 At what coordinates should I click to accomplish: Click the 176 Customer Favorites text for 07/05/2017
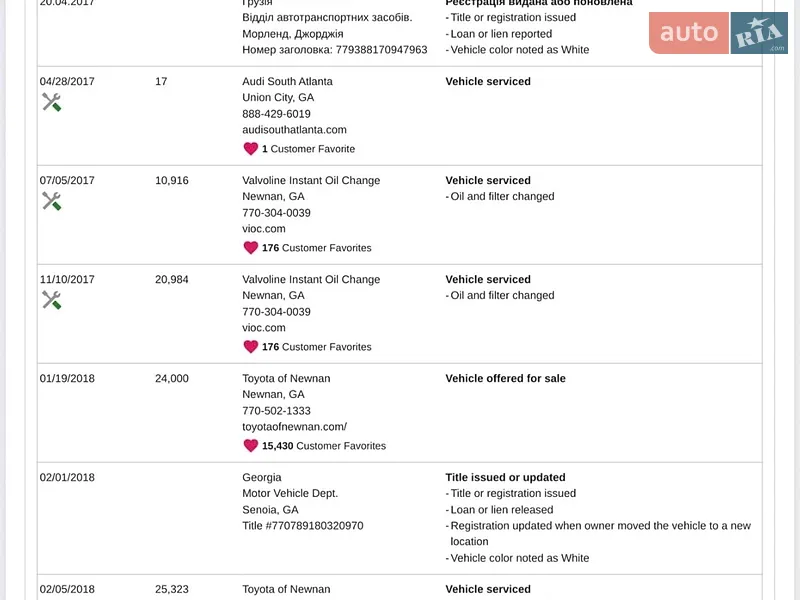pos(316,248)
